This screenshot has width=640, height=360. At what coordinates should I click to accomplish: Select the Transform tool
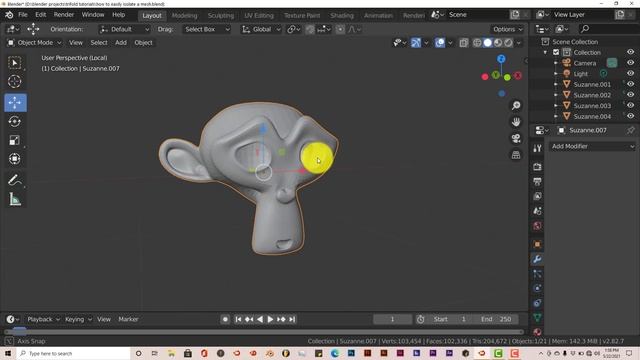click(15, 159)
